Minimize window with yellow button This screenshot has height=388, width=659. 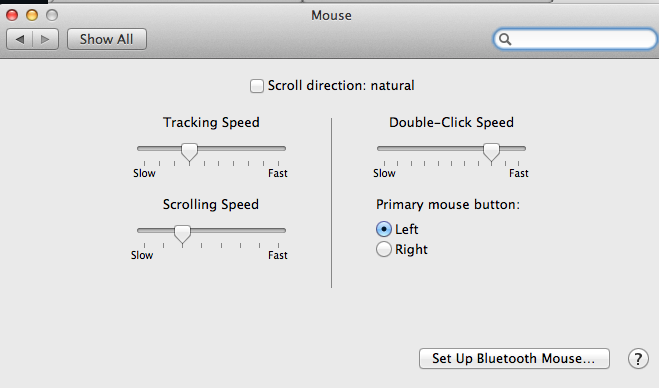point(32,16)
